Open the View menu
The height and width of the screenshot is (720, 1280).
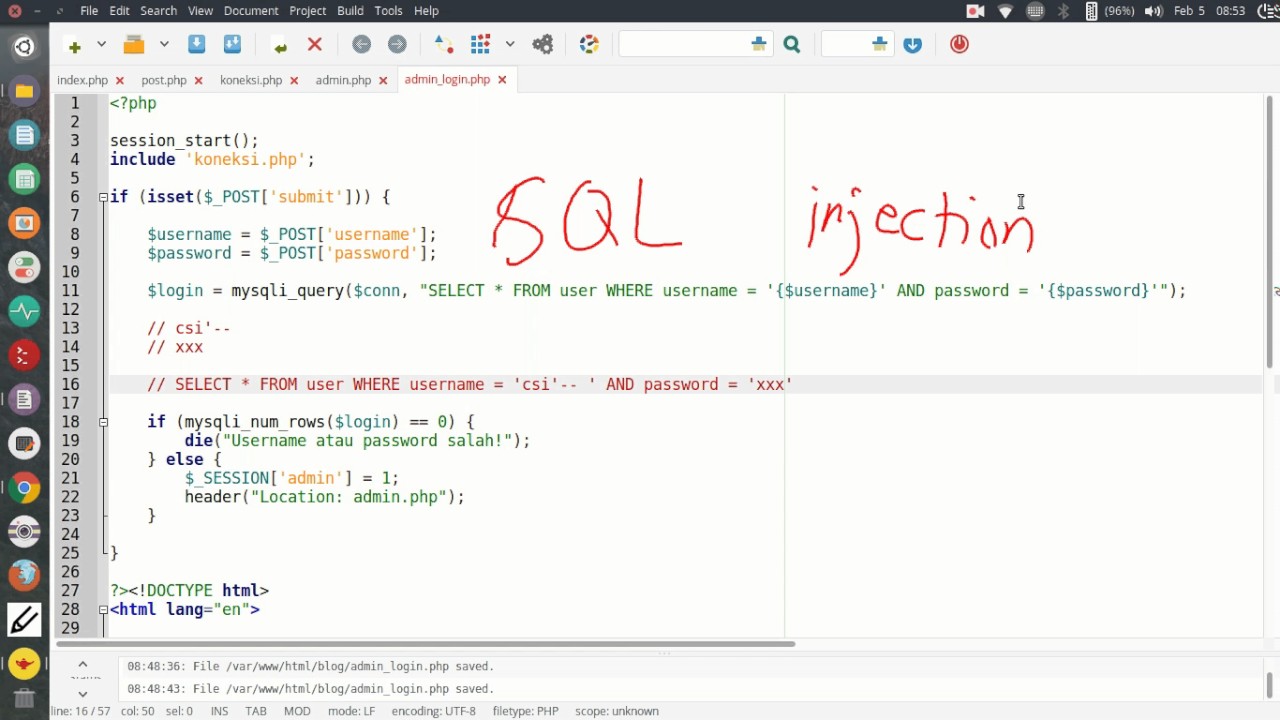200,11
